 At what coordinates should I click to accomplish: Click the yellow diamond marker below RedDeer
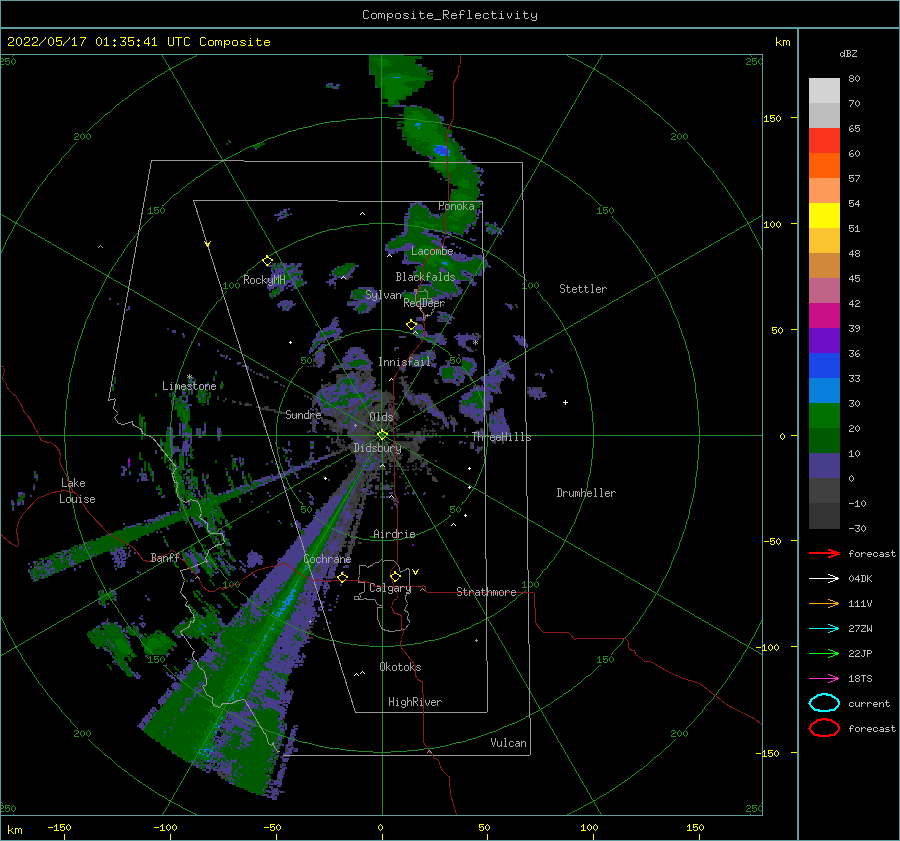pos(411,325)
